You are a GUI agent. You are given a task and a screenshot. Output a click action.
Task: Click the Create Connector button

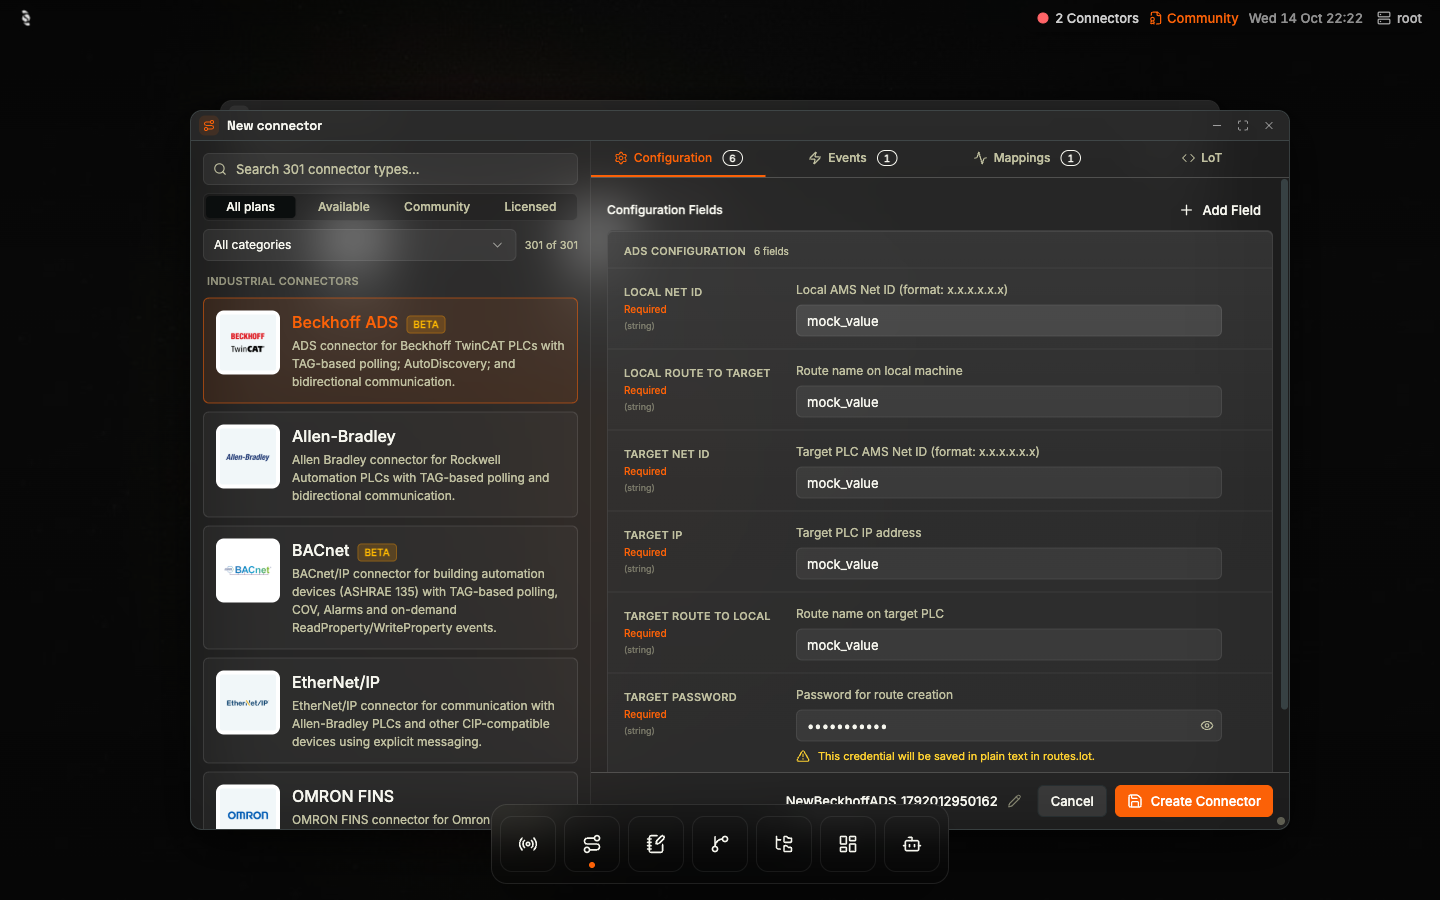tap(1194, 801)
